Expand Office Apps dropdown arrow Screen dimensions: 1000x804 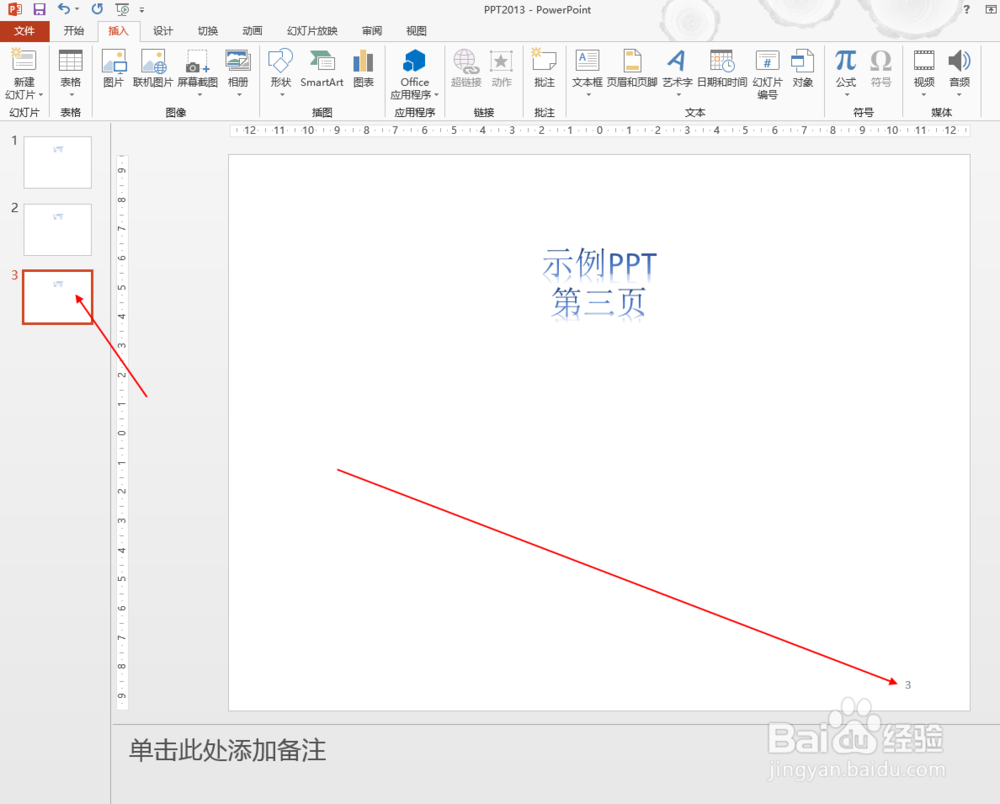coord(436,95)
